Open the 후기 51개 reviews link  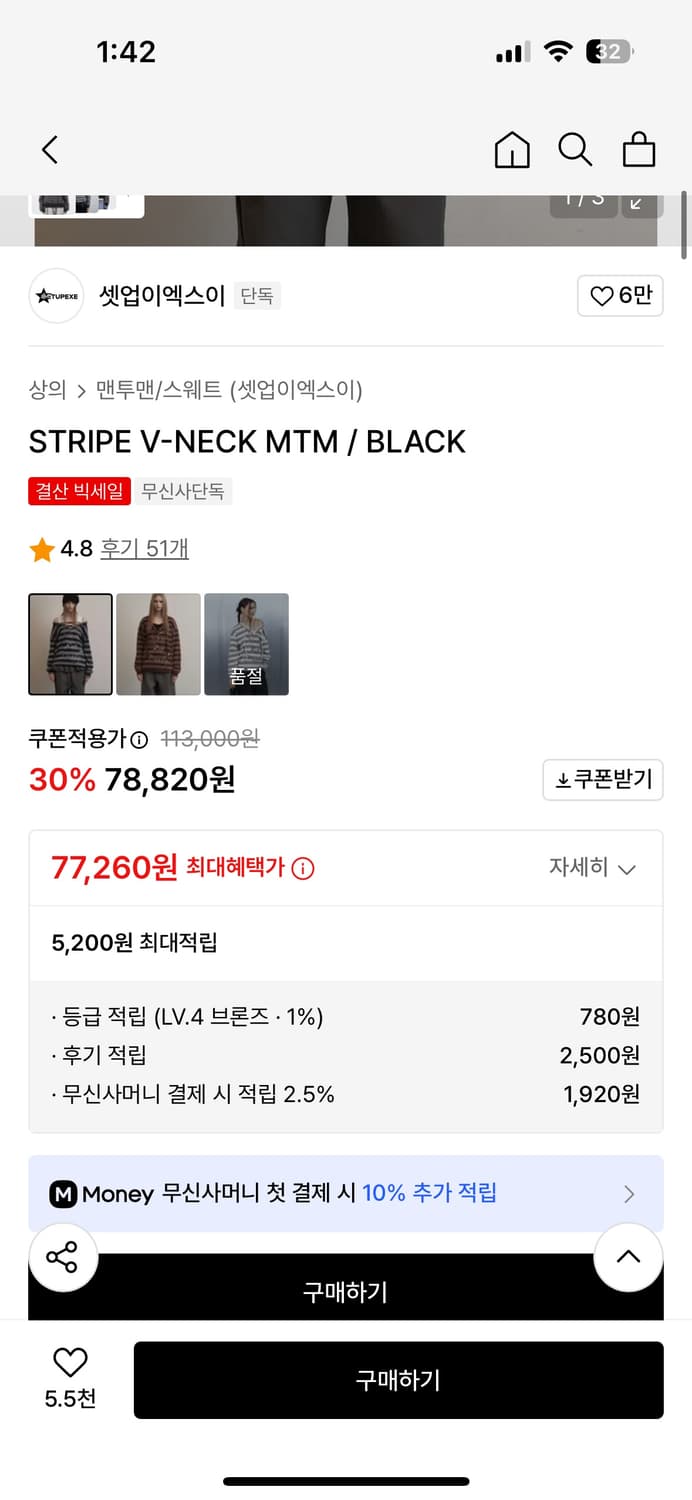(144, 549)
